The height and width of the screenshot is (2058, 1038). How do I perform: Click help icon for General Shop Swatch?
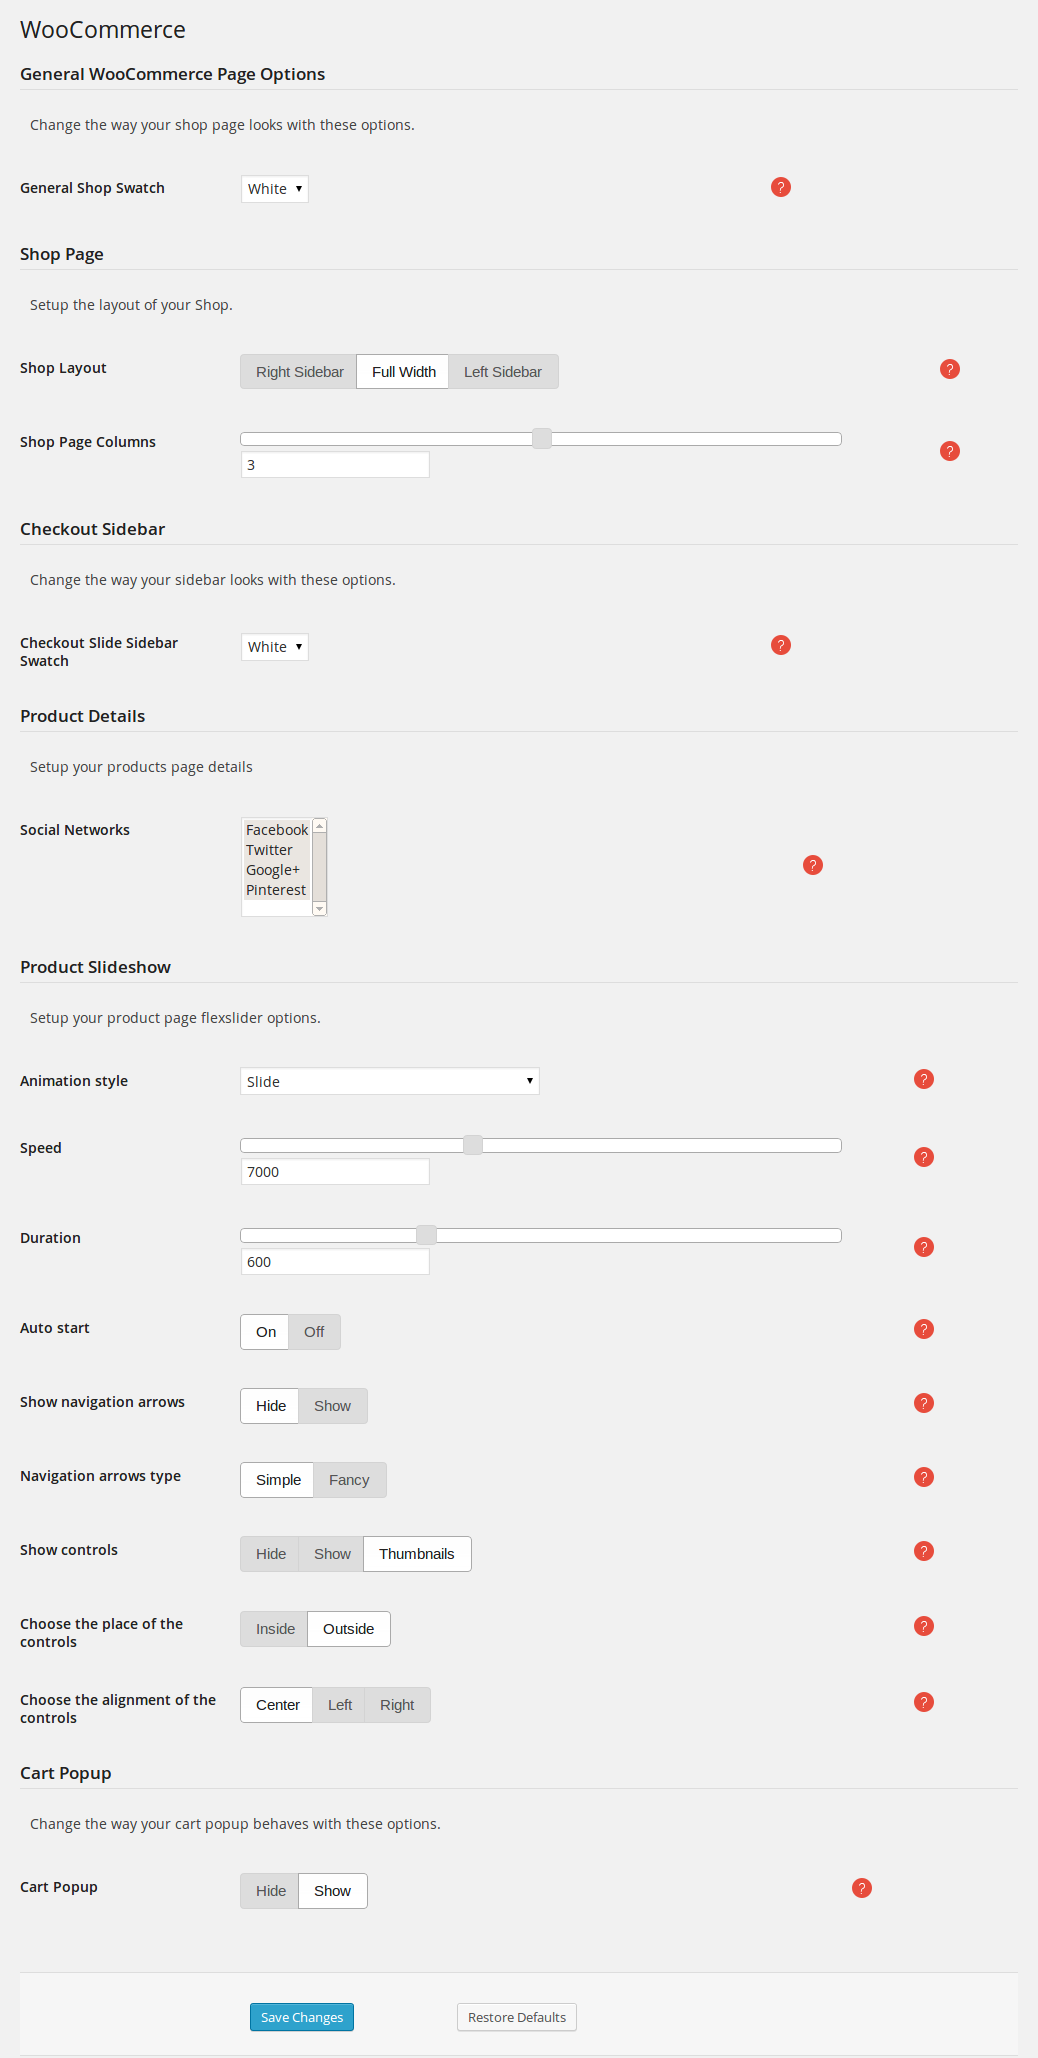coord(781,187)
